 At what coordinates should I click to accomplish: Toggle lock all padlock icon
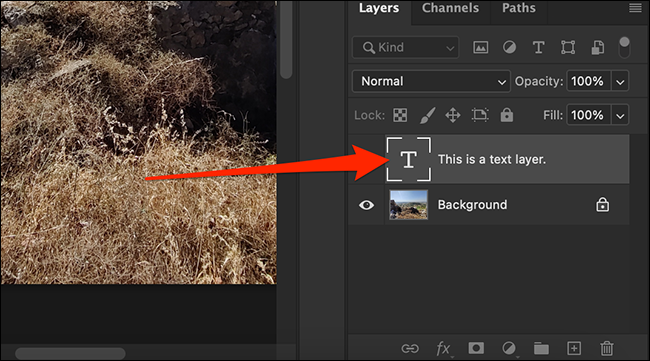click(x=507, y=115)
